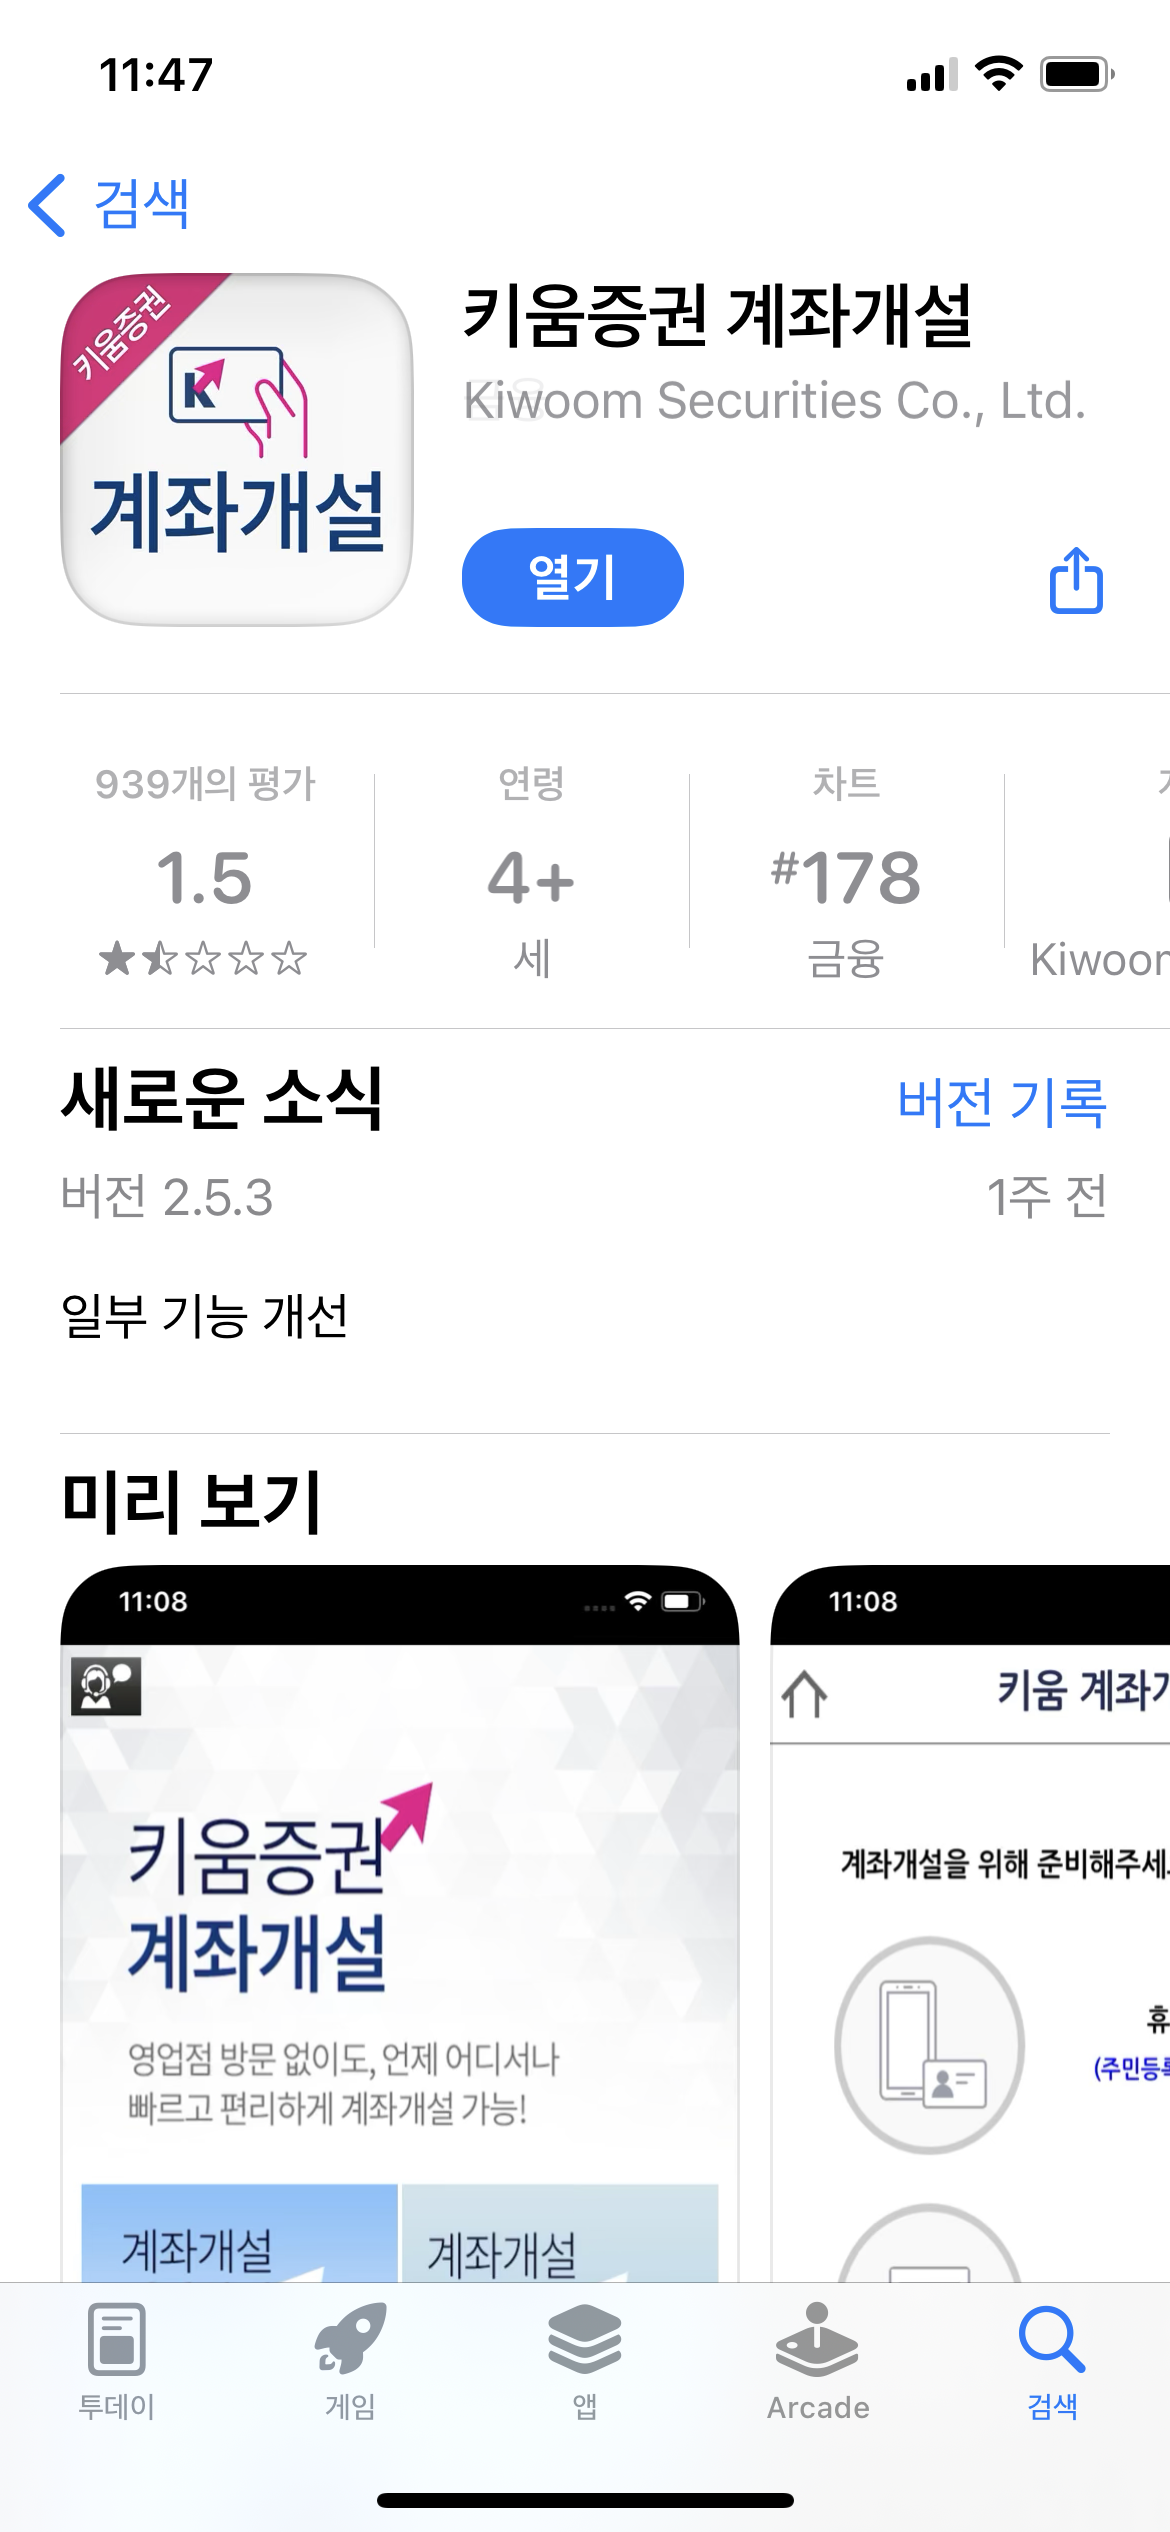This screenshot has width=1170, height=2532.
Task: Tap the battery icon in status bar
Action: (1078, 74)
